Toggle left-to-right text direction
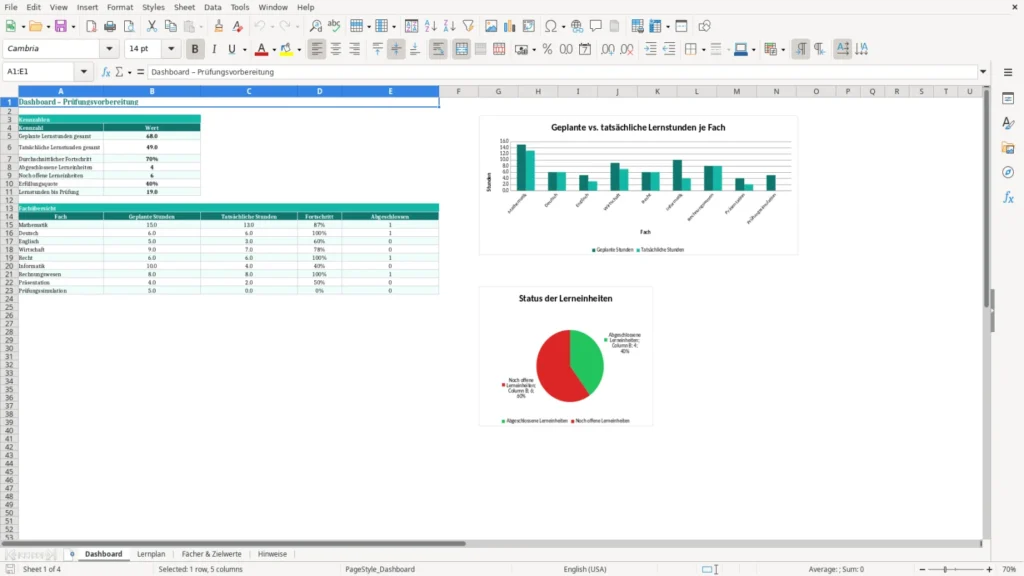 click(x=801, y=49)
